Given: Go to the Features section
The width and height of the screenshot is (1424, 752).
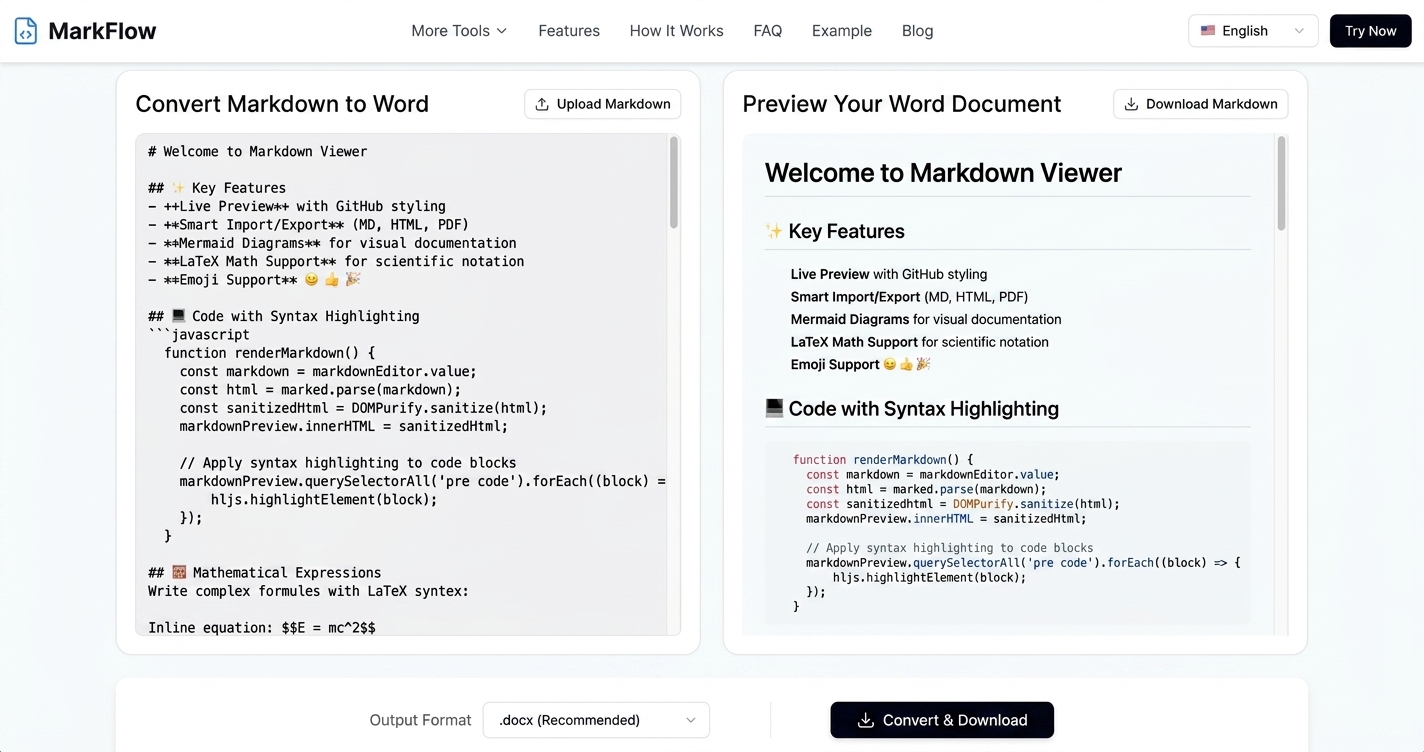Looking at the screenshot, I should [569, 31].
